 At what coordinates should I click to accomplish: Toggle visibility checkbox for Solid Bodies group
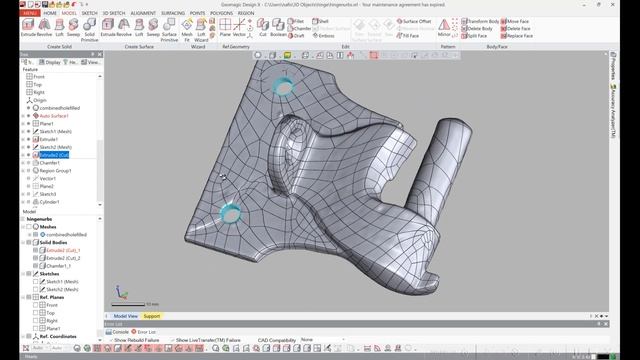tap(29, 242)
